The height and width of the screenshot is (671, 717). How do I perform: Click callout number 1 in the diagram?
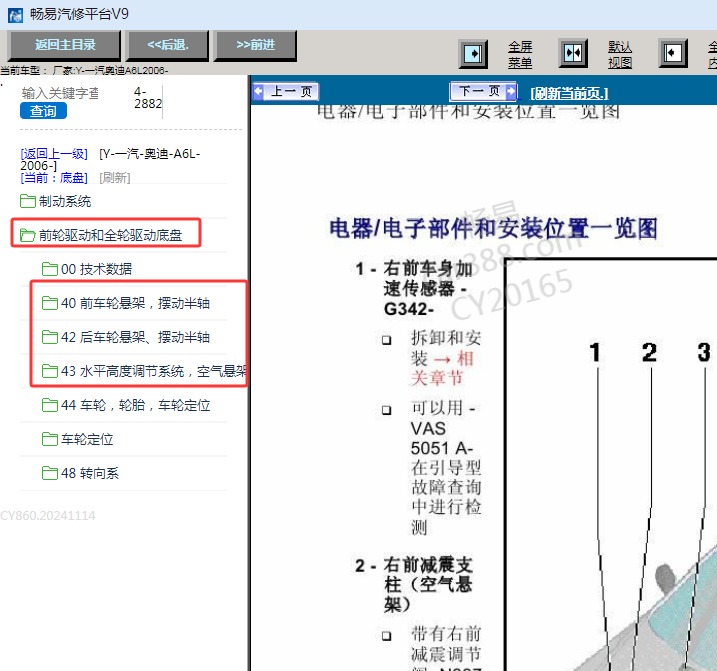tap(595, 353)
